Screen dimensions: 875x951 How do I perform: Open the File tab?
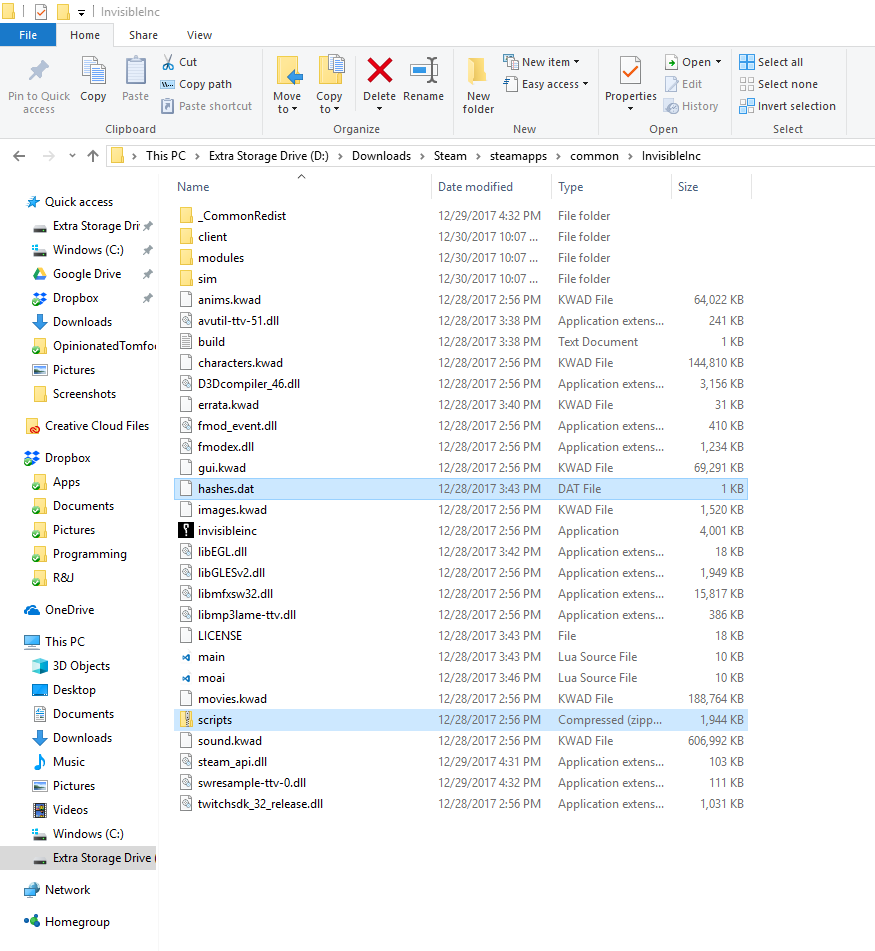(x=28, y=35)
